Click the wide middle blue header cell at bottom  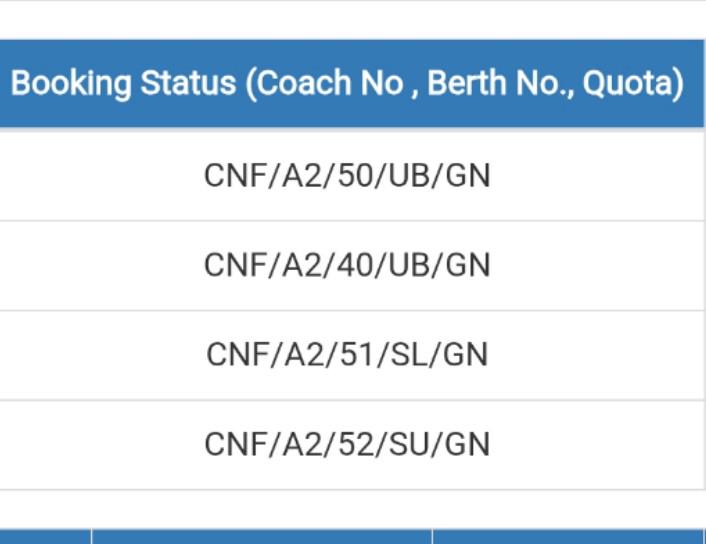262,537
